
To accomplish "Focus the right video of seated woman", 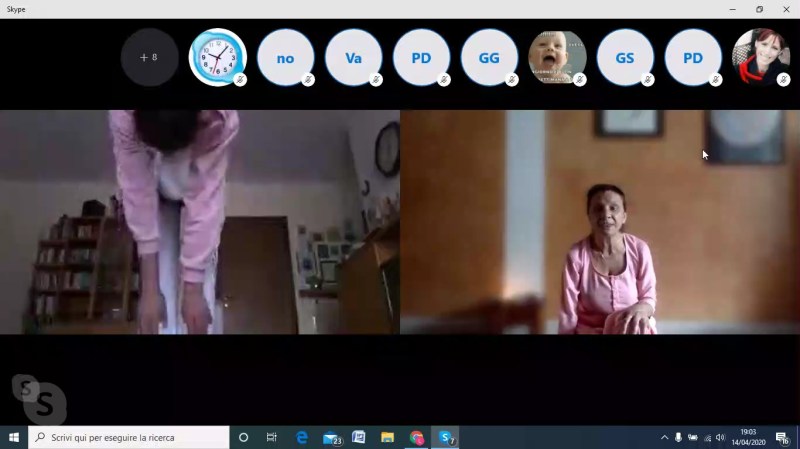I will (x=600, y=222).
